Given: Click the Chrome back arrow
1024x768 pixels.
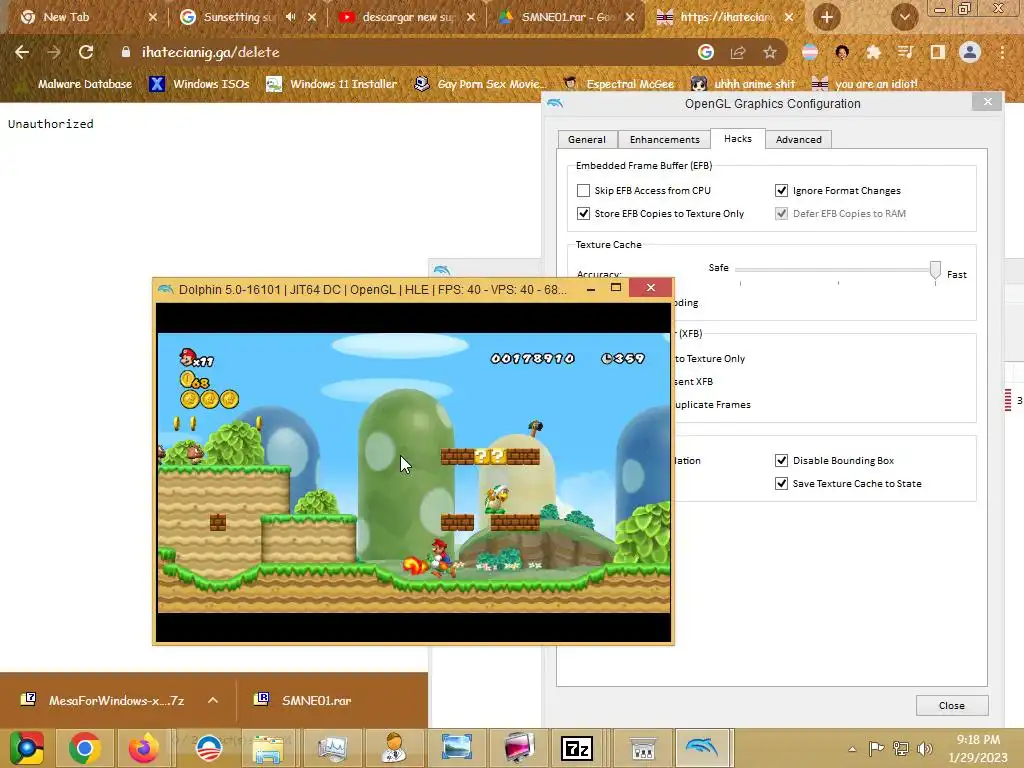Looking at the screenshot, I should point(22,52).
